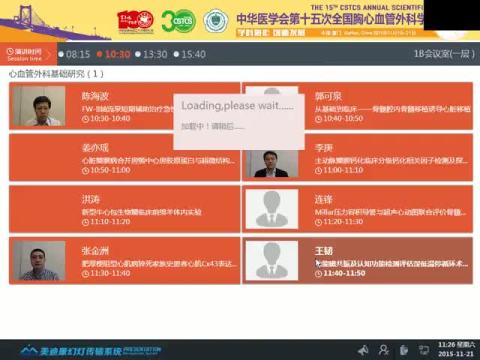The width and height of the screenshot is (480, 360).
Task: Click the 11:30-11:40 time text
Action: (x=110, y=273)
